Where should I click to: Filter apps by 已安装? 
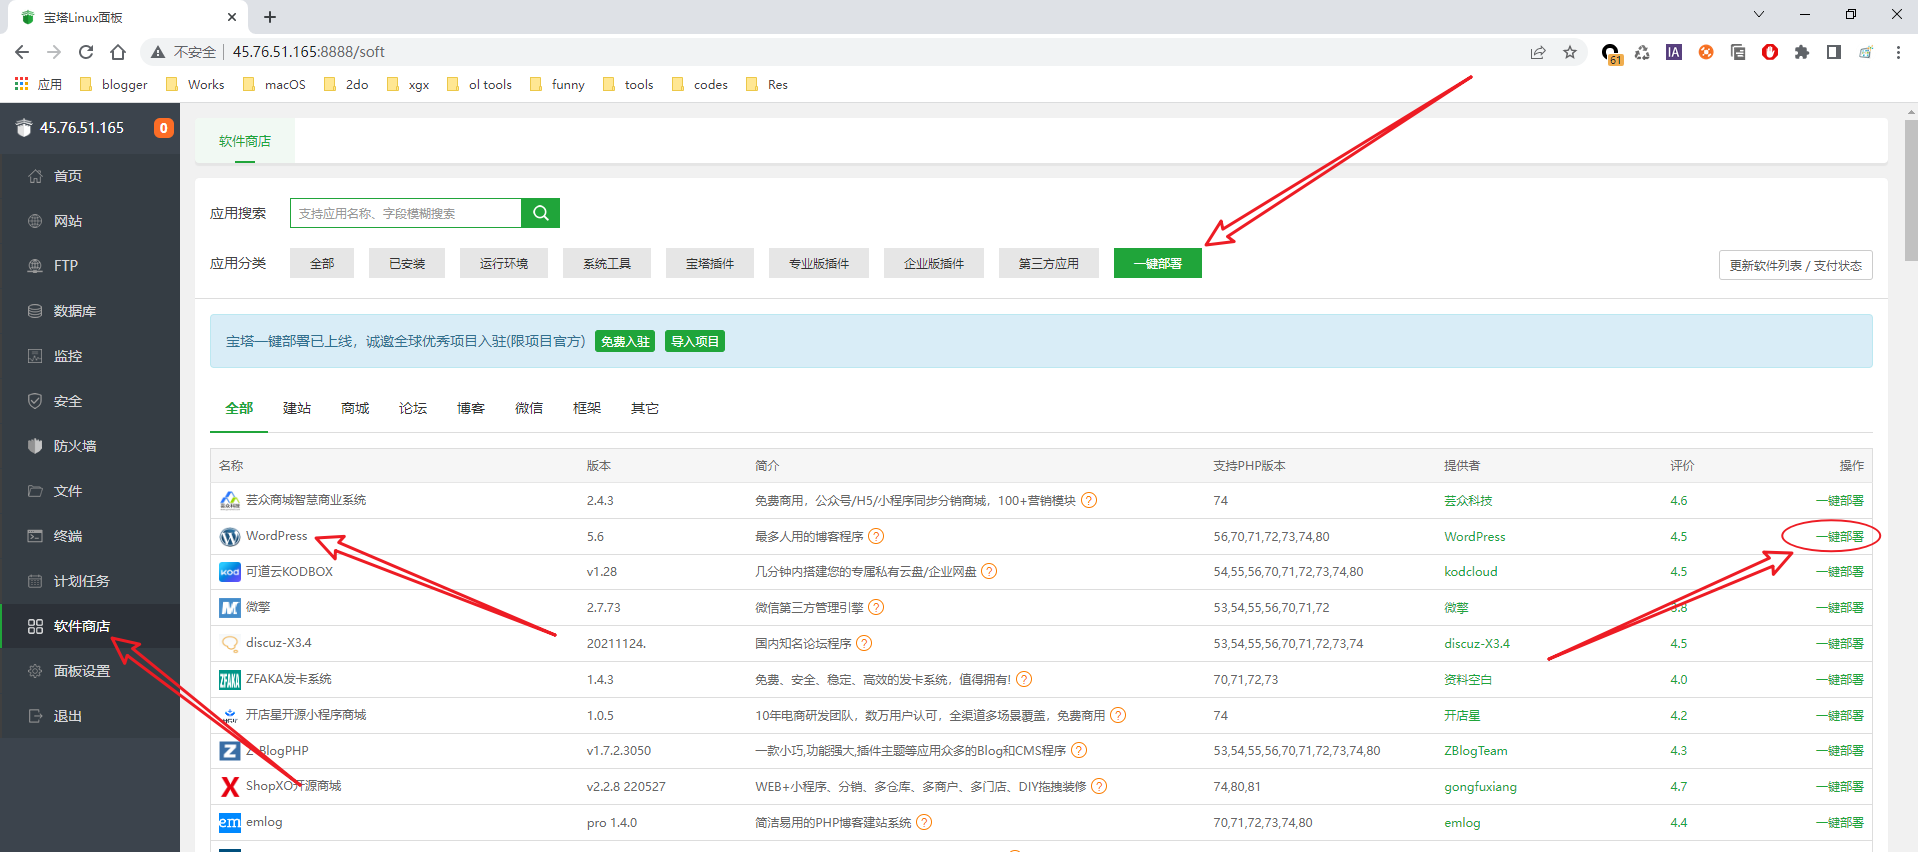407,263
